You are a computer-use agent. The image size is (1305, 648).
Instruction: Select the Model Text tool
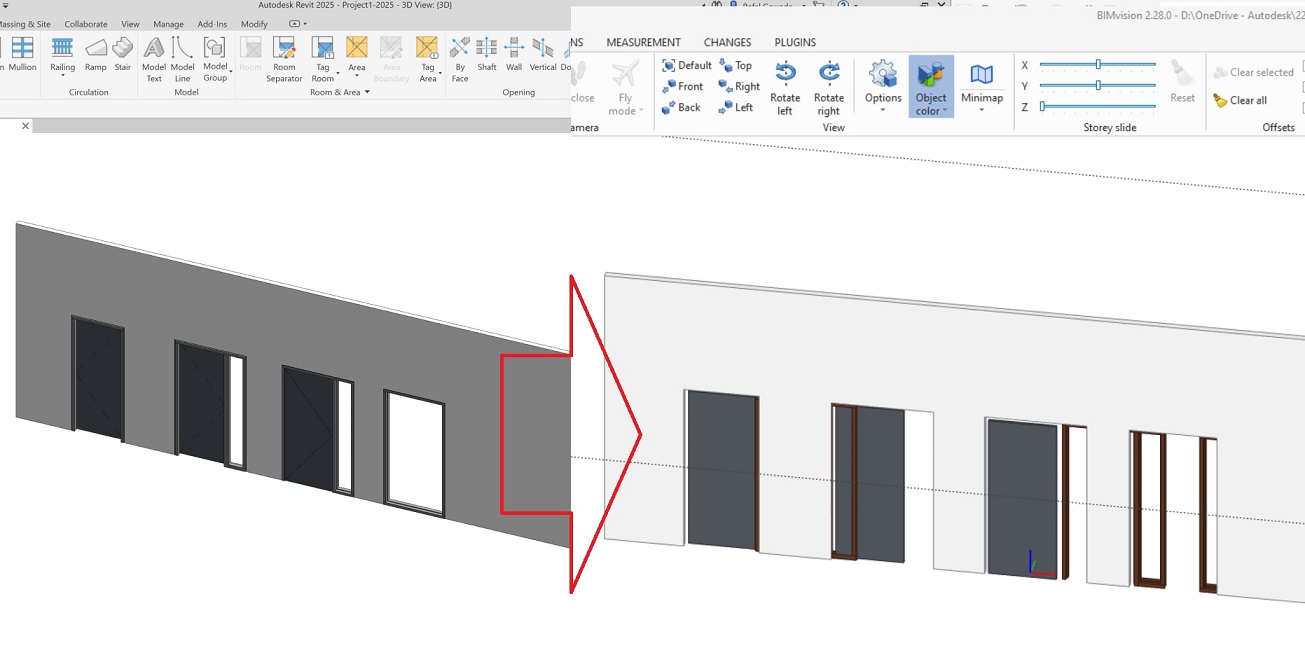point(153,57)
